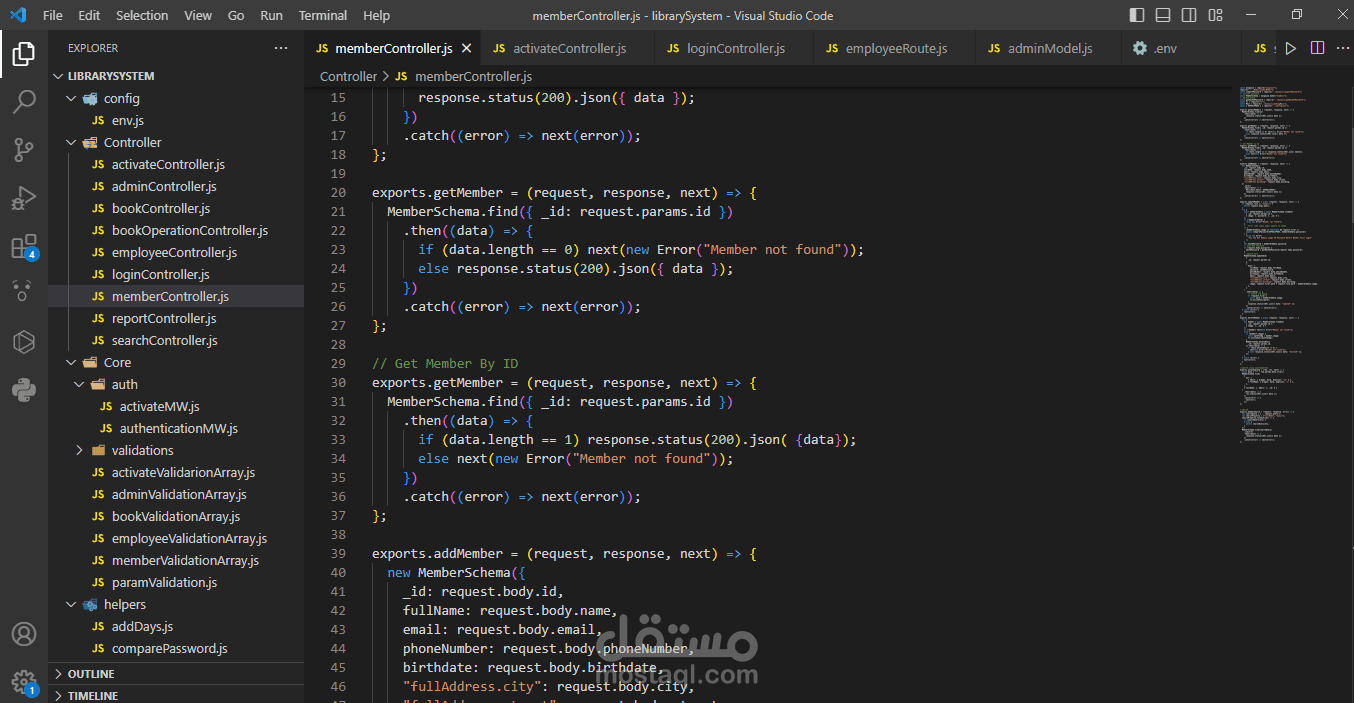Split the editor to the right
The height and width of the screenshot is (703, 1354).
click(x=1317, y=48)
